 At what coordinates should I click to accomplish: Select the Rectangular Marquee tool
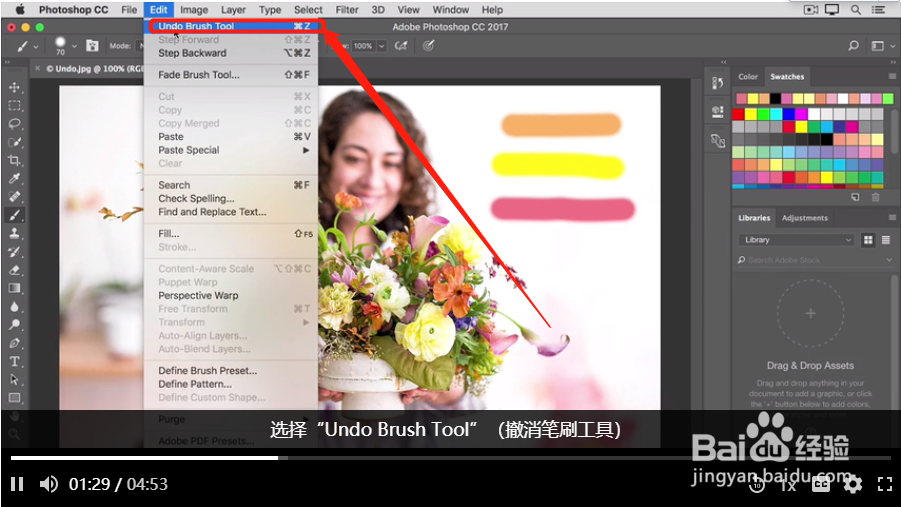coord(14,106)
